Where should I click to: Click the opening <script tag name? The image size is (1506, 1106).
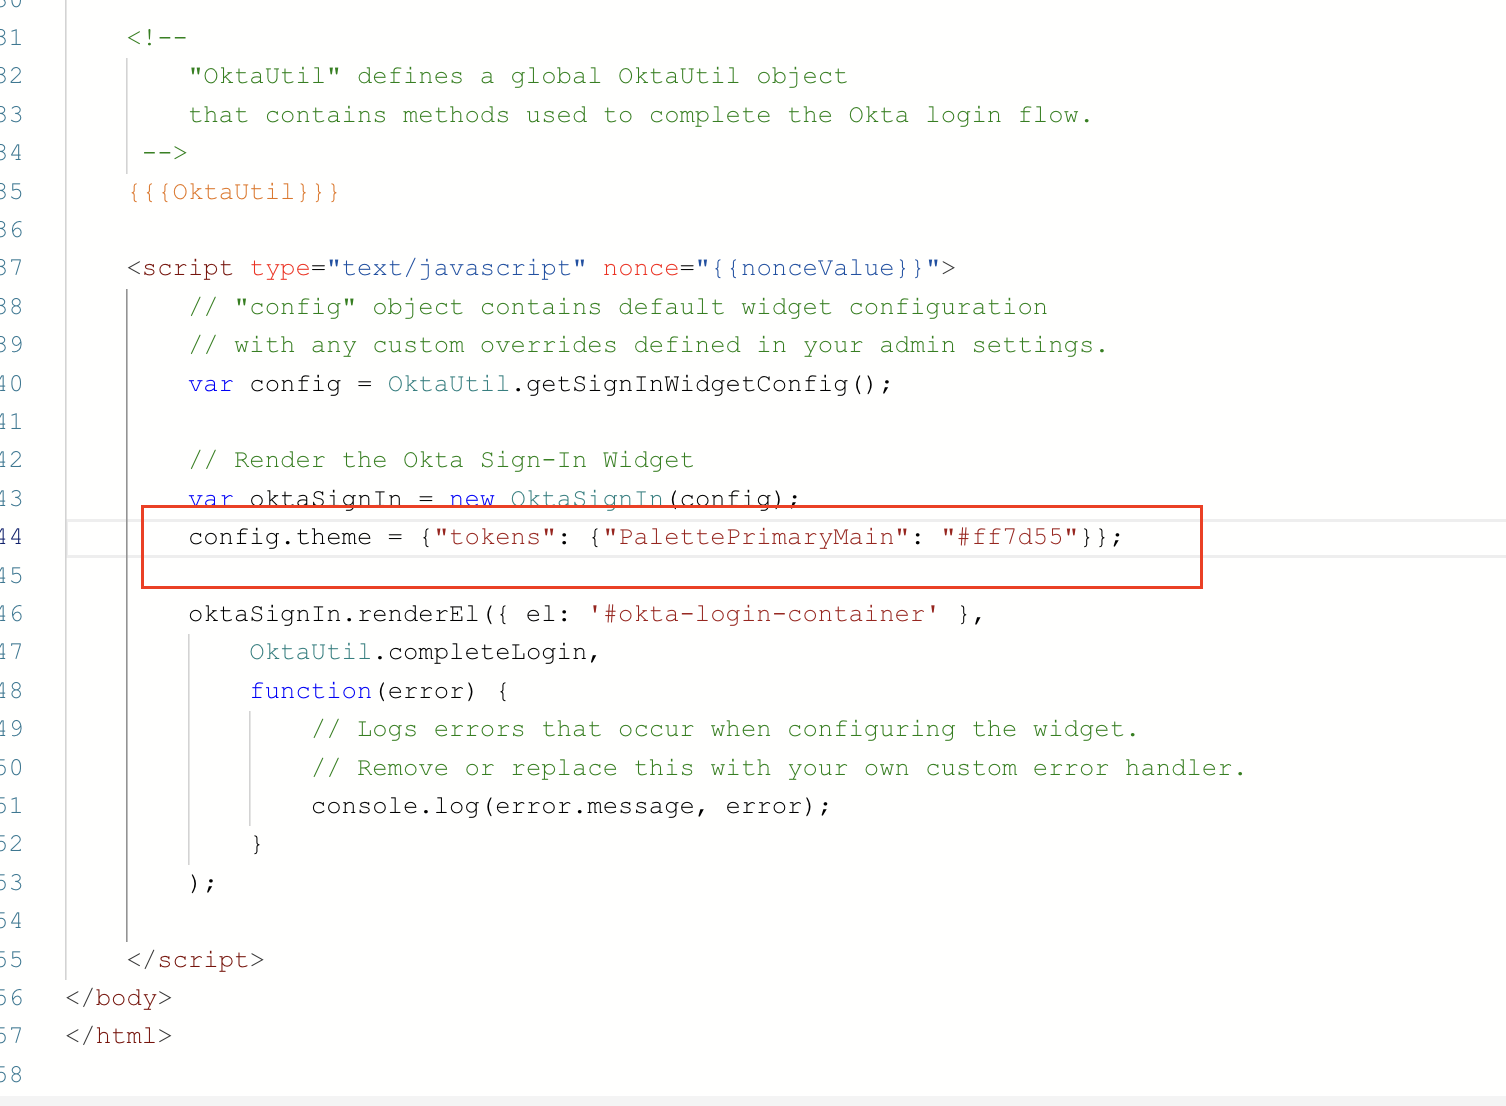186,268
